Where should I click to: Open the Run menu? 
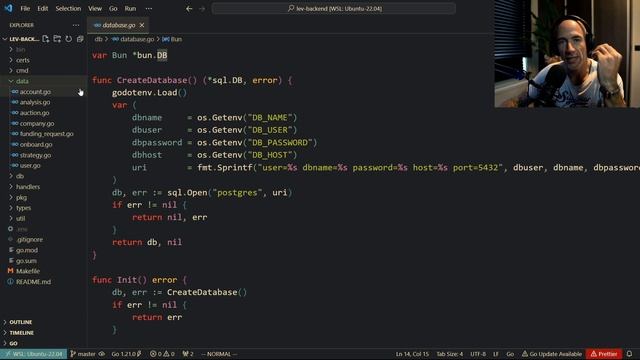pos(130,9)
